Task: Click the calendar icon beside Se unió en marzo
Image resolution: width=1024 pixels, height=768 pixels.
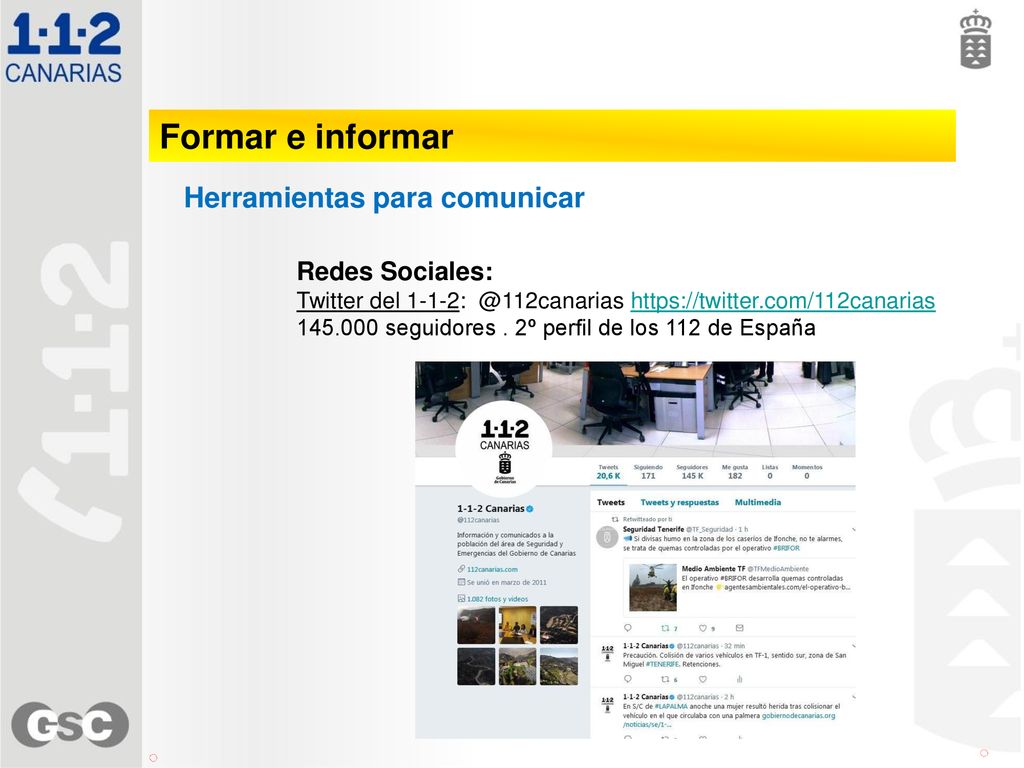Action: click(461, 582)
